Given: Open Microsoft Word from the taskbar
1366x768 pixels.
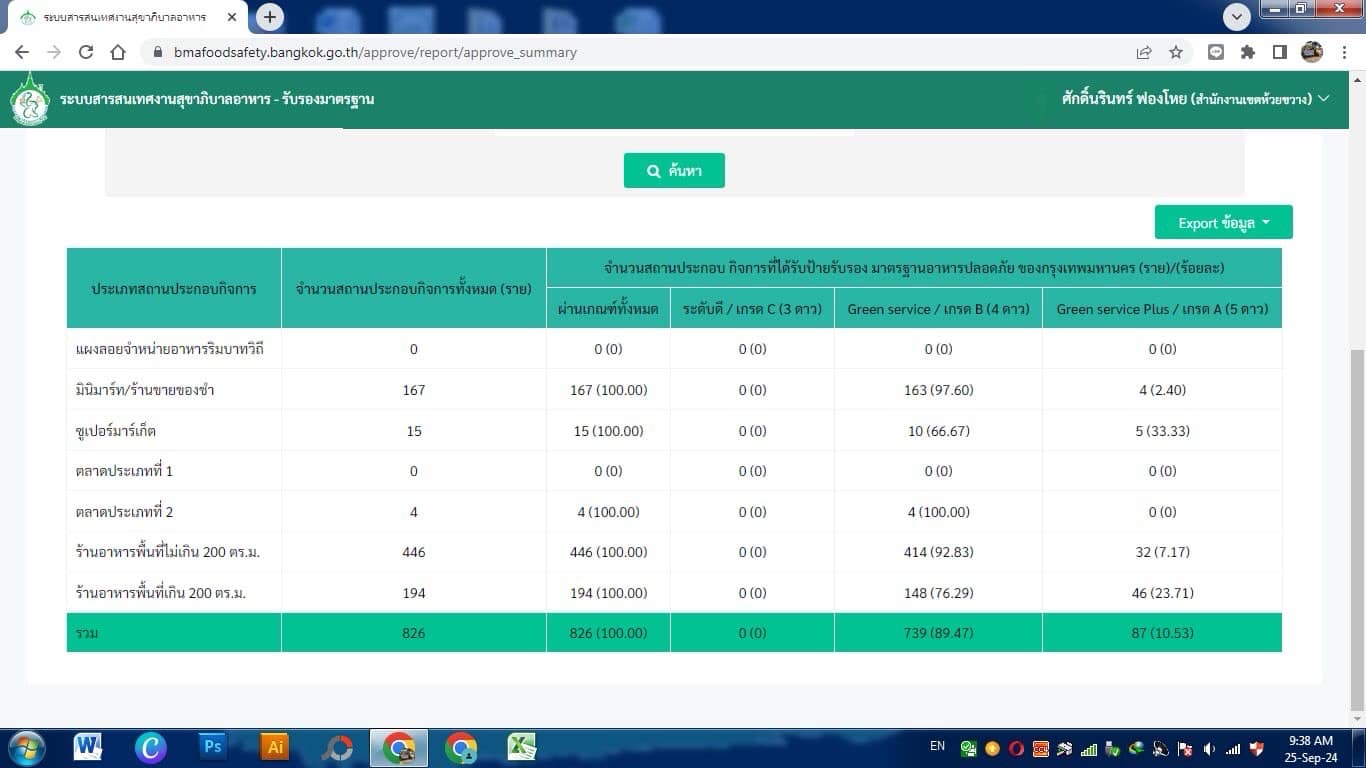Looking at the screenshot, I should click(88, 747).
